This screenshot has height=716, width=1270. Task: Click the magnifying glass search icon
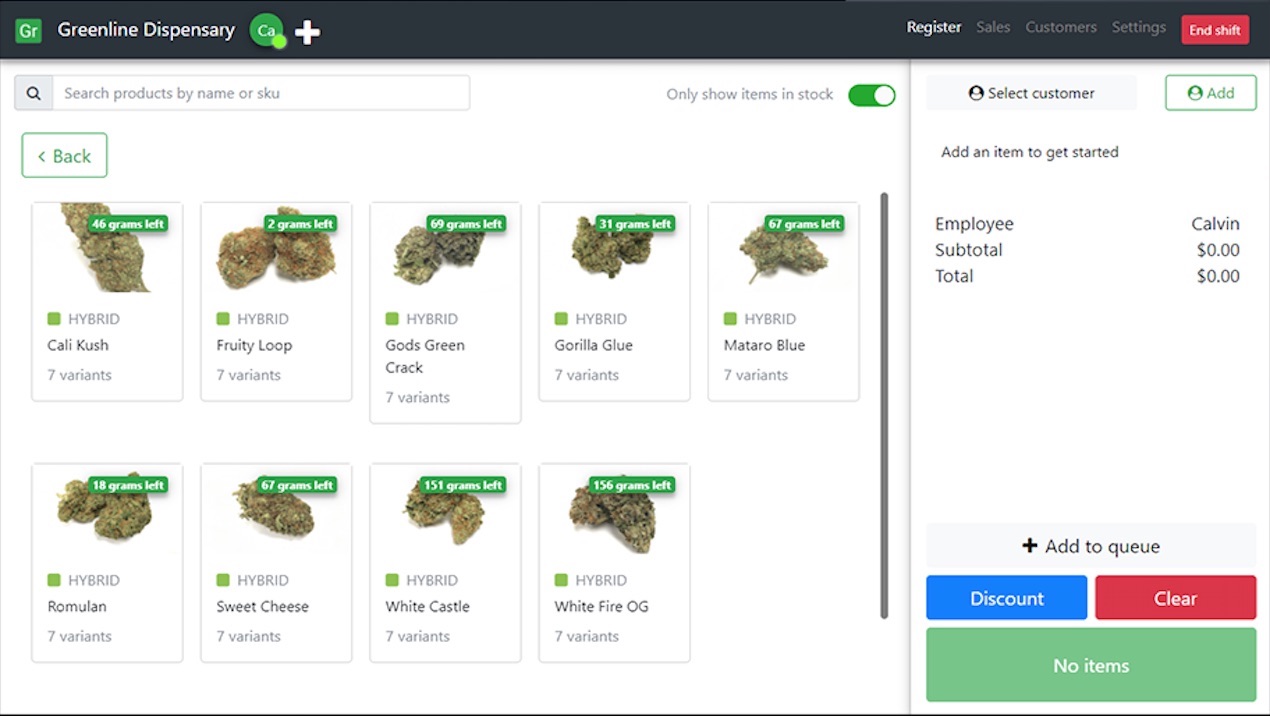click(34, 93)
